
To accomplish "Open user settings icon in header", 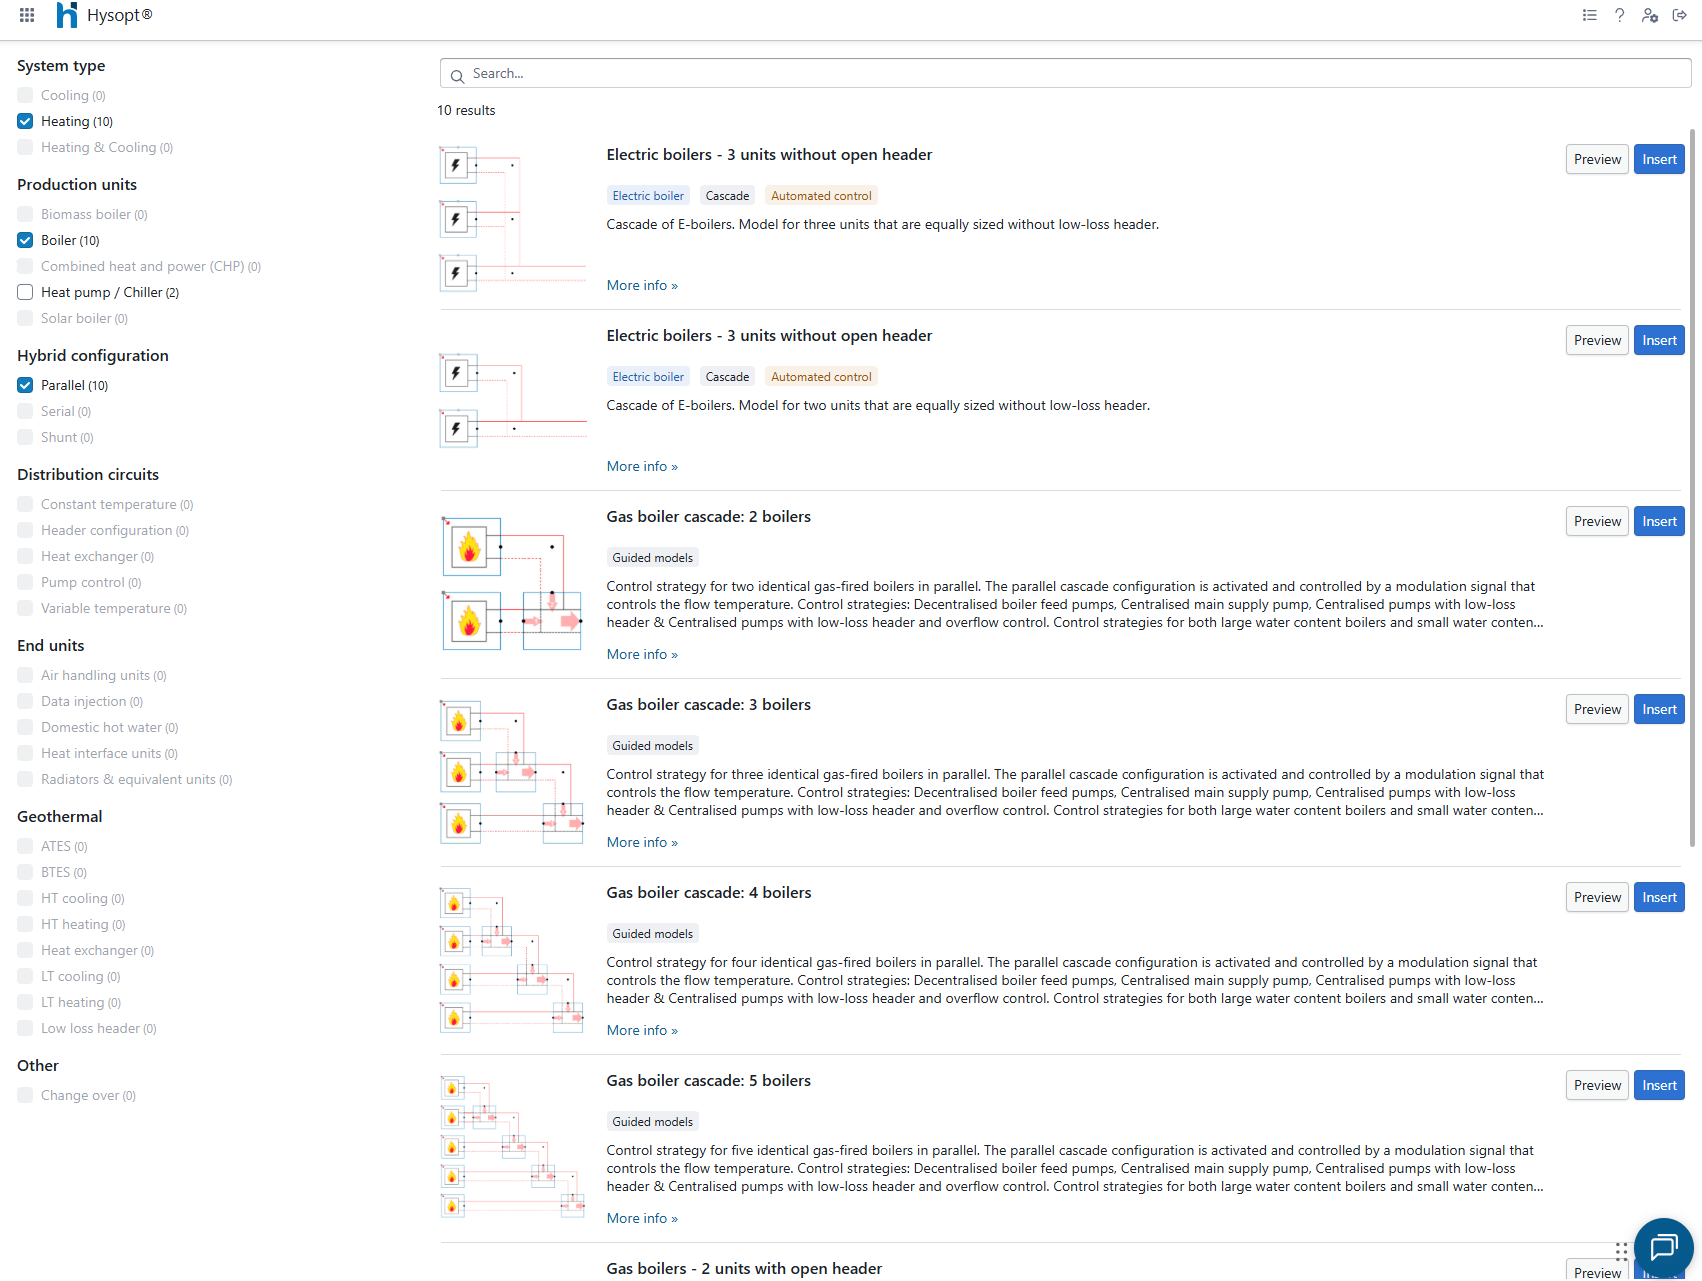I will pyautogui.click(x=1650, y=15).
